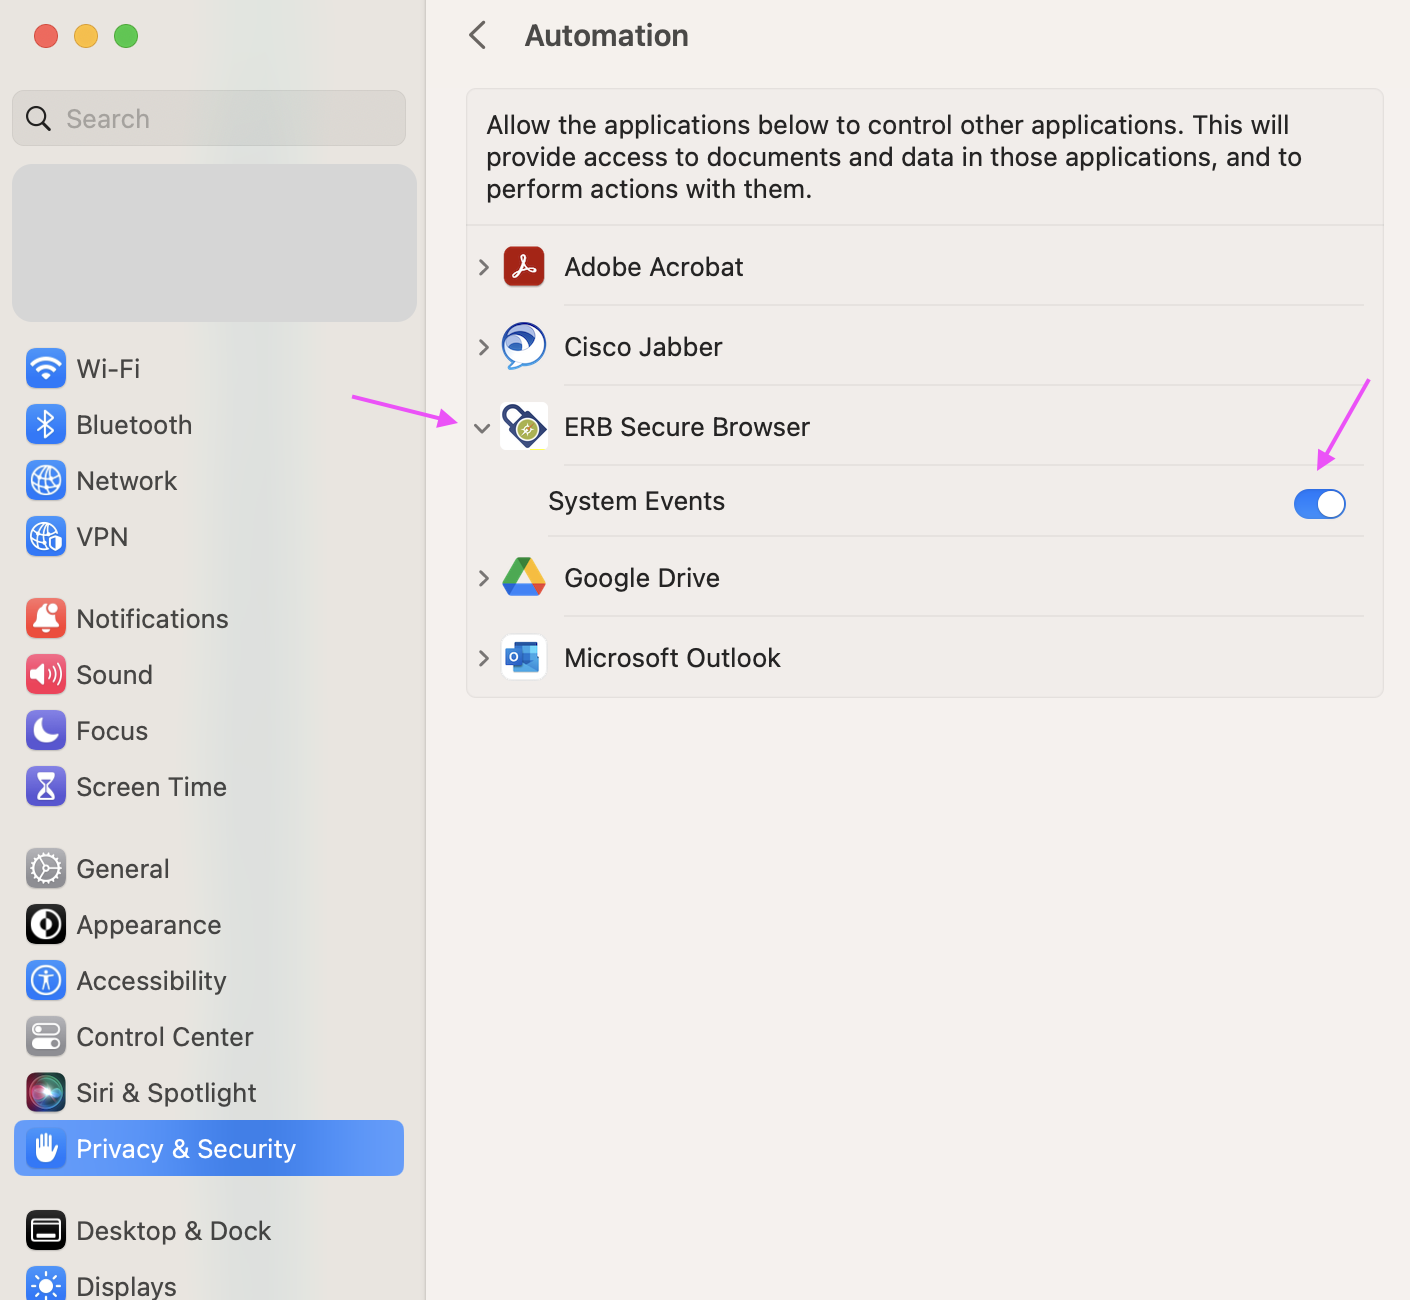Viewport: 1410px width, 1300px height.
Task: Click the Wi-Fi icon in sidebar
Action: pos(46,368)
